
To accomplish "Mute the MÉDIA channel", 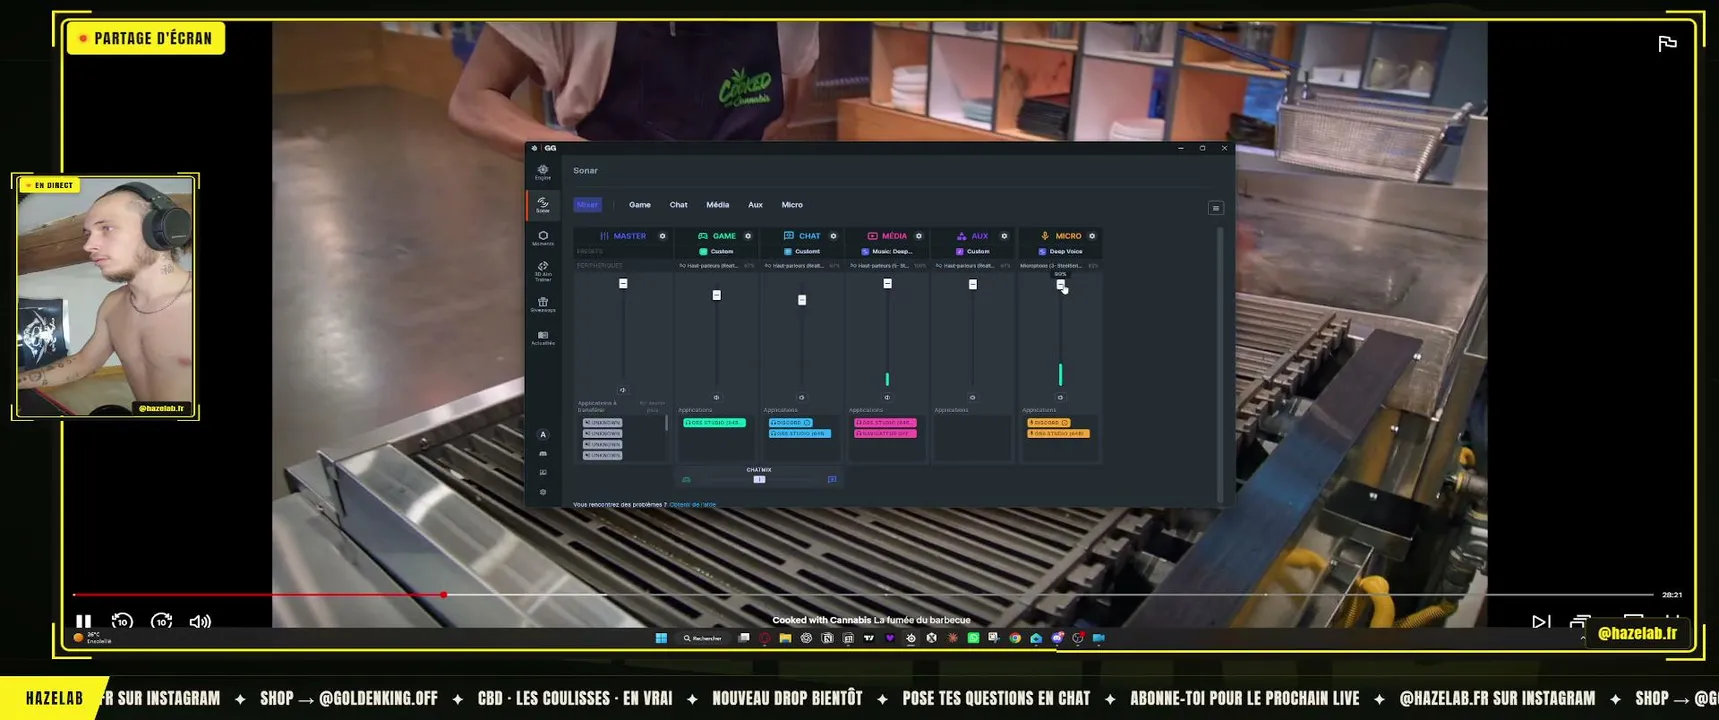I will click(887, 397).
